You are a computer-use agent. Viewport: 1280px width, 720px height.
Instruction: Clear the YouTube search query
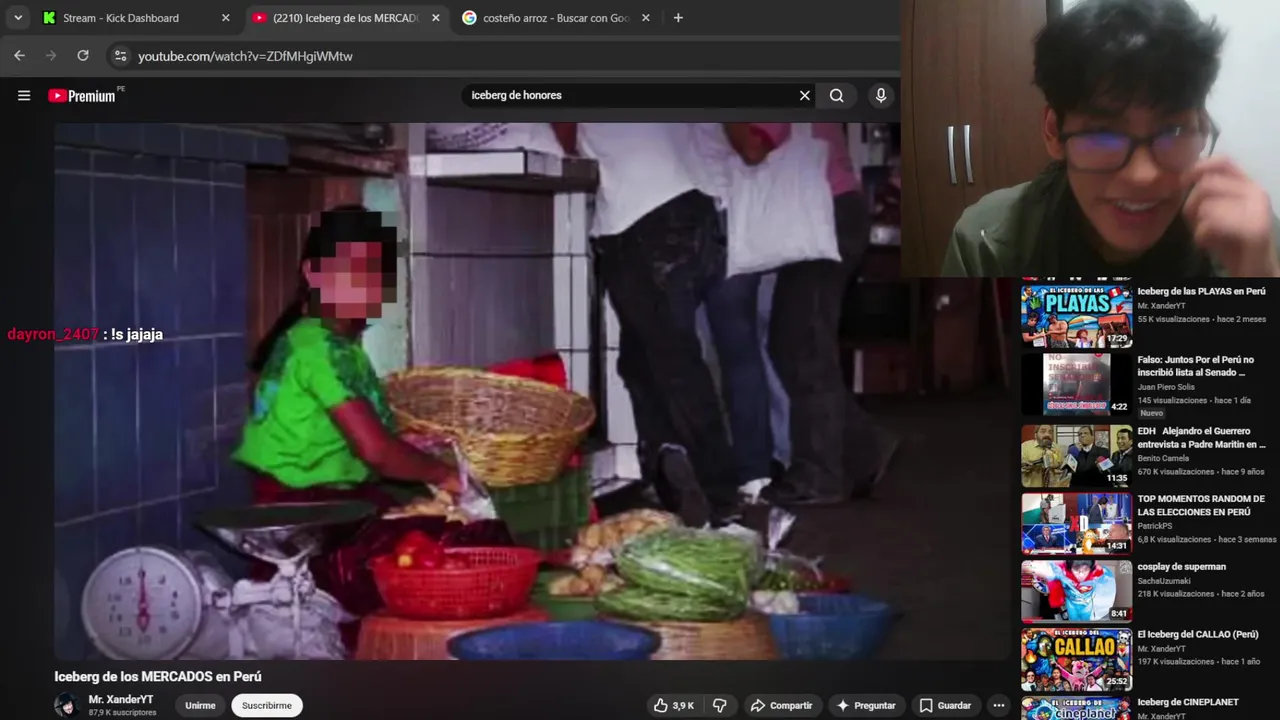[804, 95]
